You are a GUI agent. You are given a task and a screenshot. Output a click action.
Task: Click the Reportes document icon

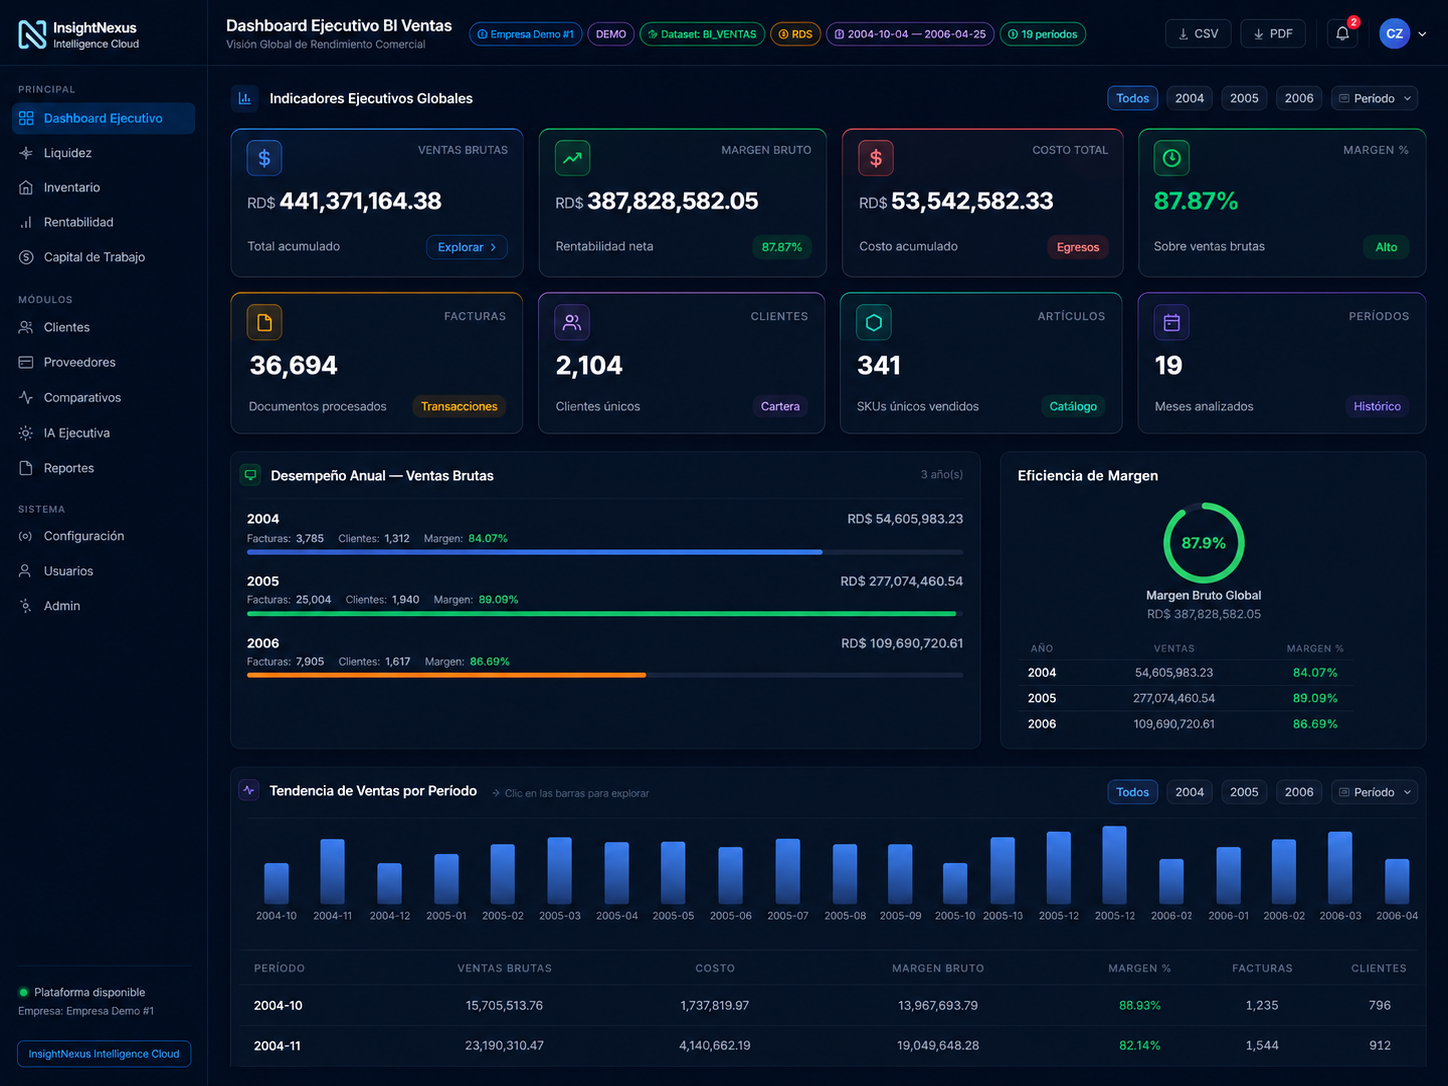(x=26, y=468)
